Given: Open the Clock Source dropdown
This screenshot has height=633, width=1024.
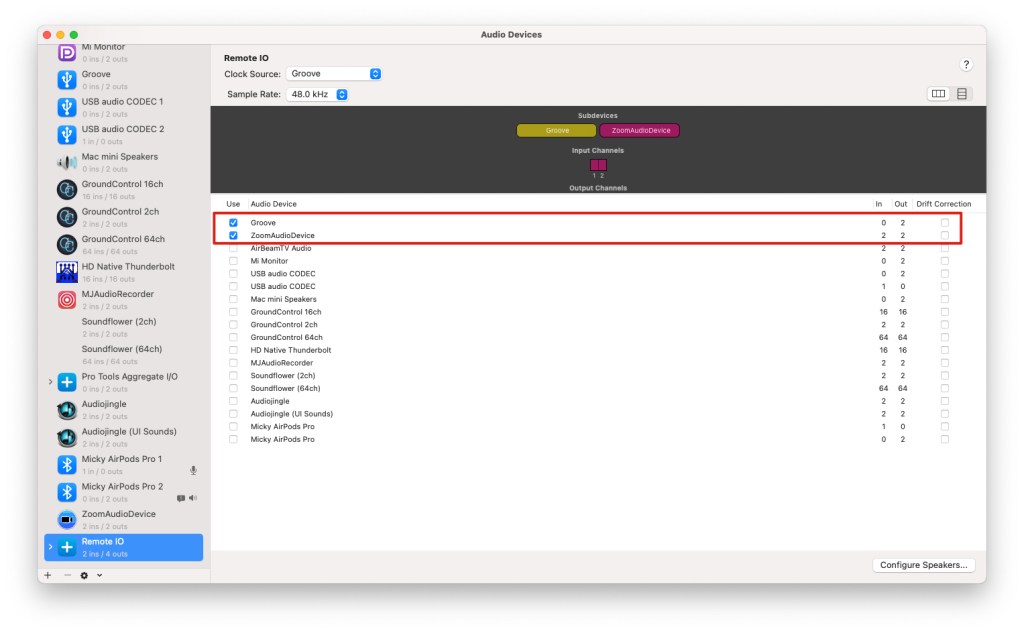Looking at the screenshot, I should (334, 74).
